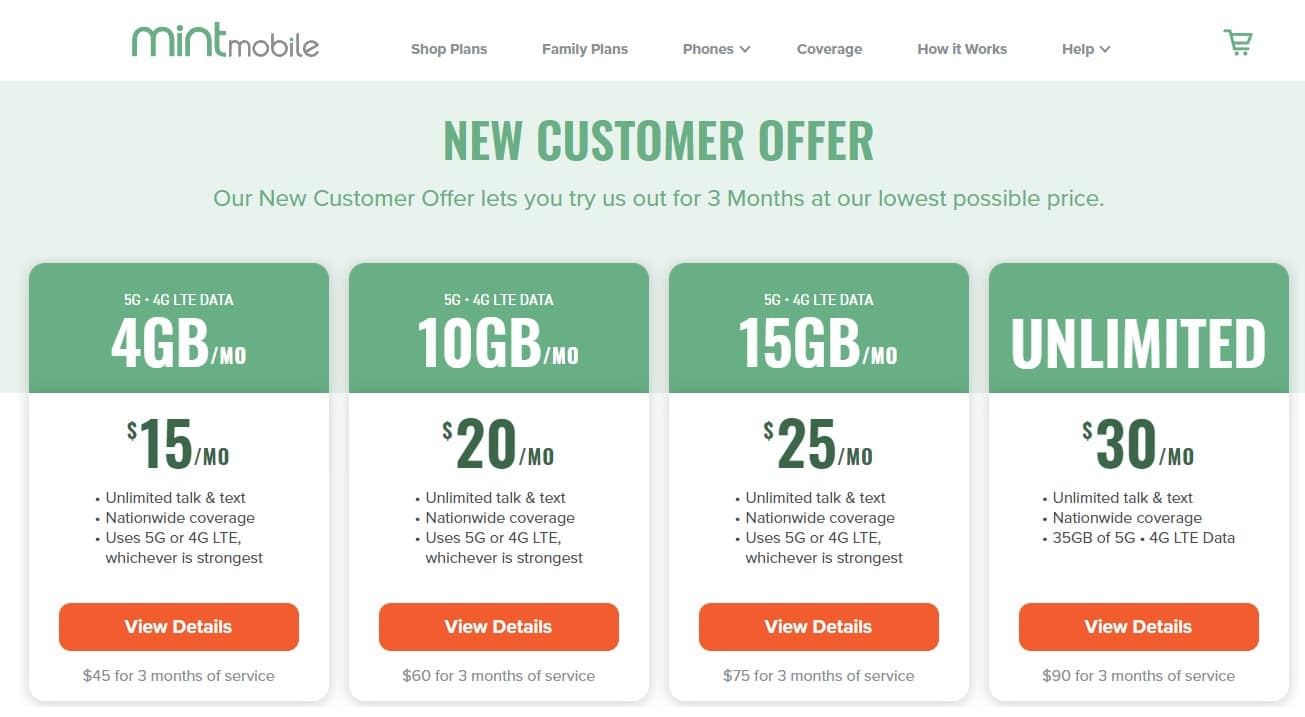Viewport: 1305px width, 717px height.
Task: Expand the Phones dropdown menu
Action: point(716,49)
